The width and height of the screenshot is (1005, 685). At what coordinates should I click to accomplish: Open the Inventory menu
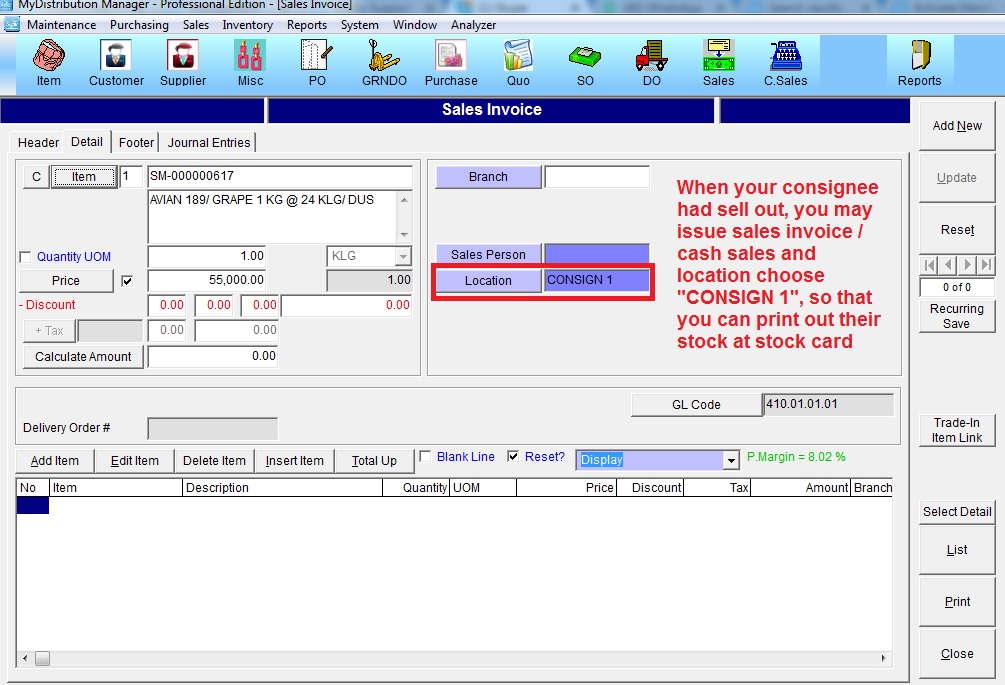pyautogui.click(x=247, y=25)
